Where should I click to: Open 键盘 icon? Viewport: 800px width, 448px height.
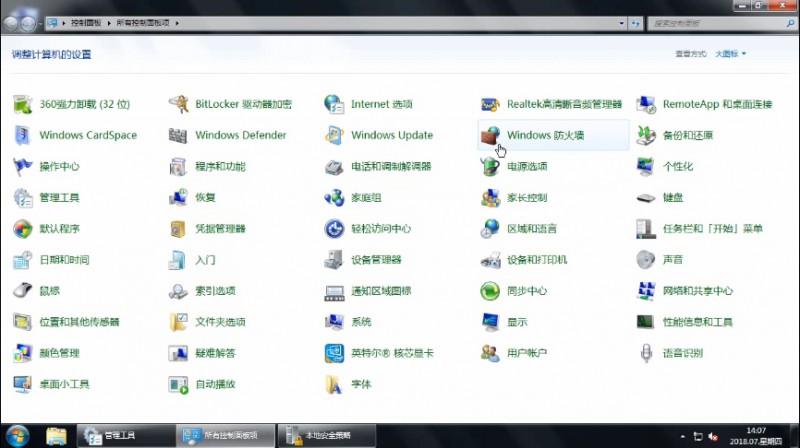[x=646, y=197]
